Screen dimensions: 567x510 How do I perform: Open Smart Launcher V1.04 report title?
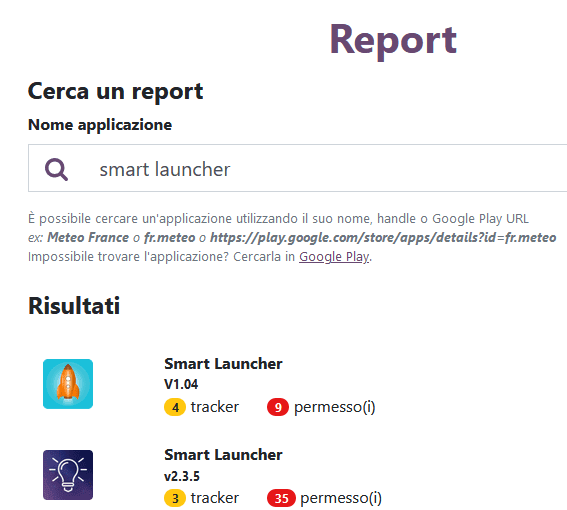(x=223, y=364)
